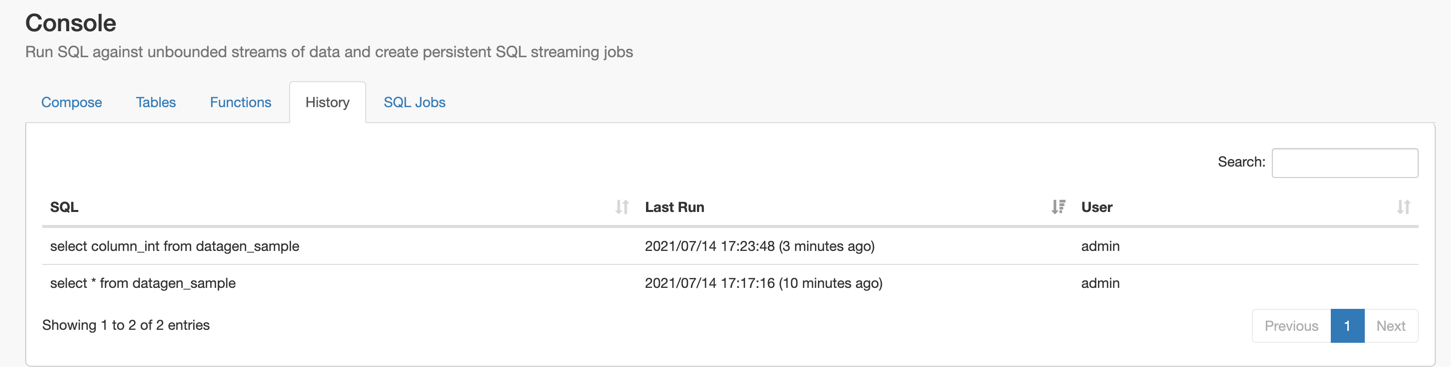Click the Previous pagination button
This screenshot has height=389, width=1452.
pyautogui.click(x=1291, y=326)
